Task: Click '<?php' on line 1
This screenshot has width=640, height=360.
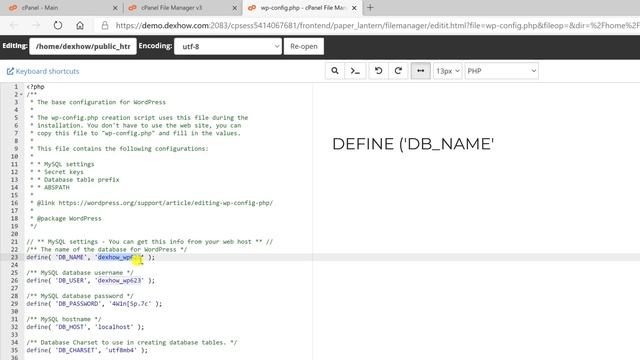Action: coord(36,87)
